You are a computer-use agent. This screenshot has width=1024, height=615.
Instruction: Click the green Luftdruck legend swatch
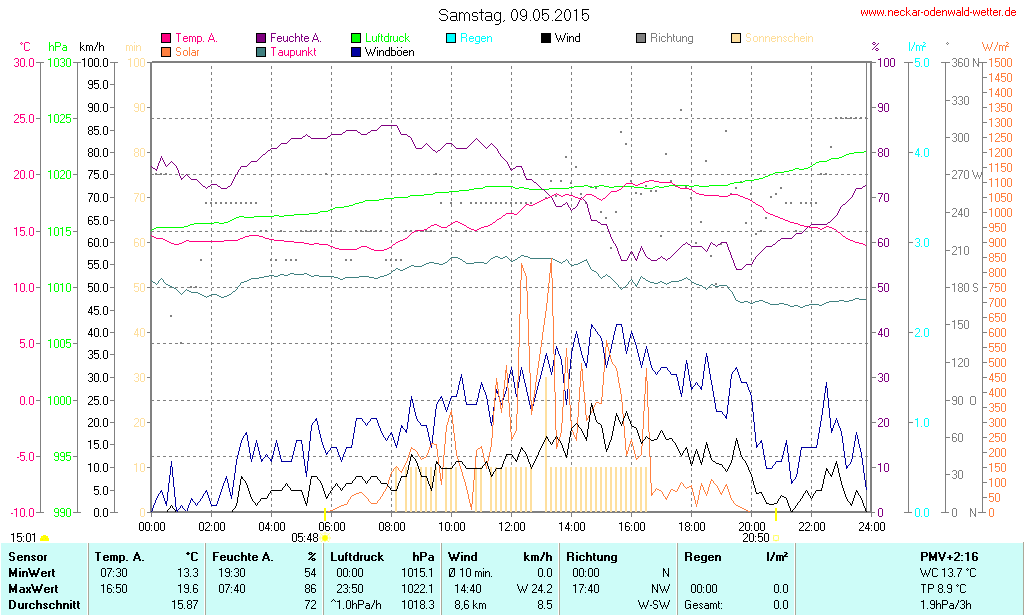coord(356,38)
